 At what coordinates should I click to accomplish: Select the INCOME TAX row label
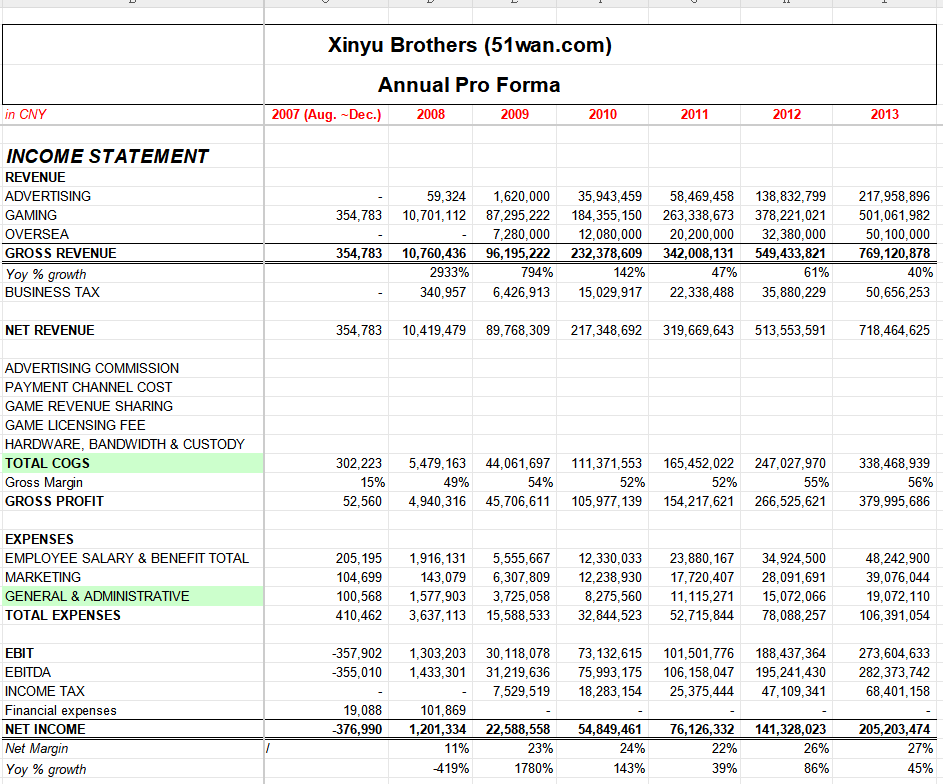(45, 691)
